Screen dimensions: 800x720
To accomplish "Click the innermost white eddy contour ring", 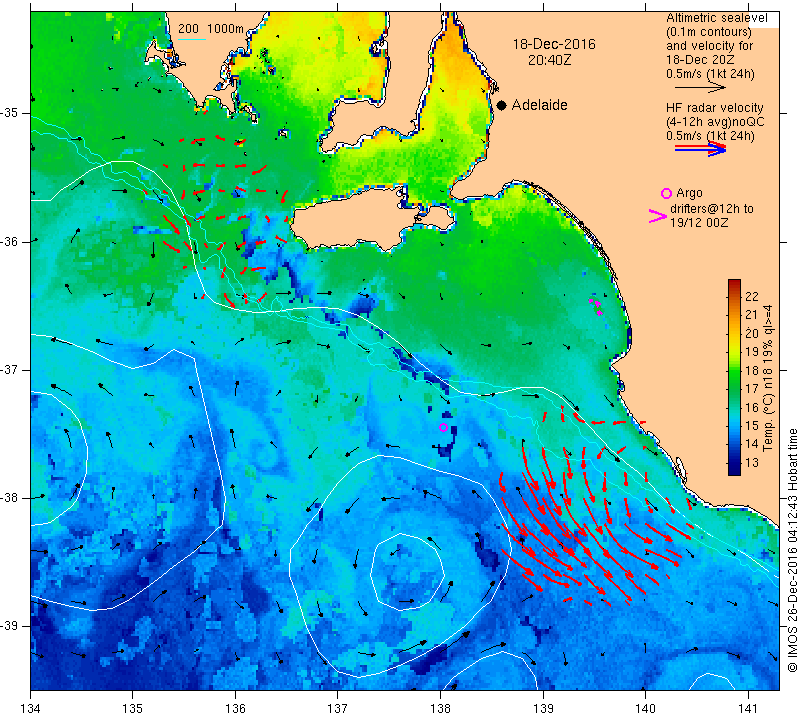I will pos(407,571).
